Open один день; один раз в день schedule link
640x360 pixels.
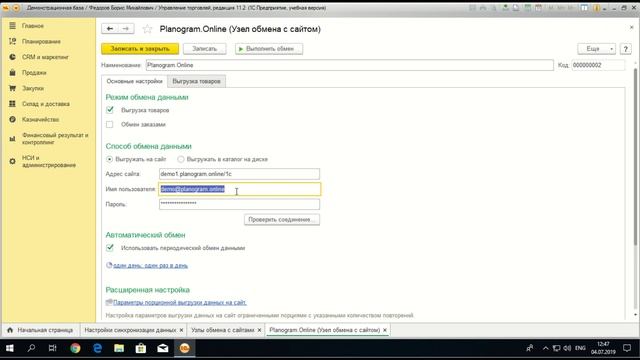(x=150, y=265)
